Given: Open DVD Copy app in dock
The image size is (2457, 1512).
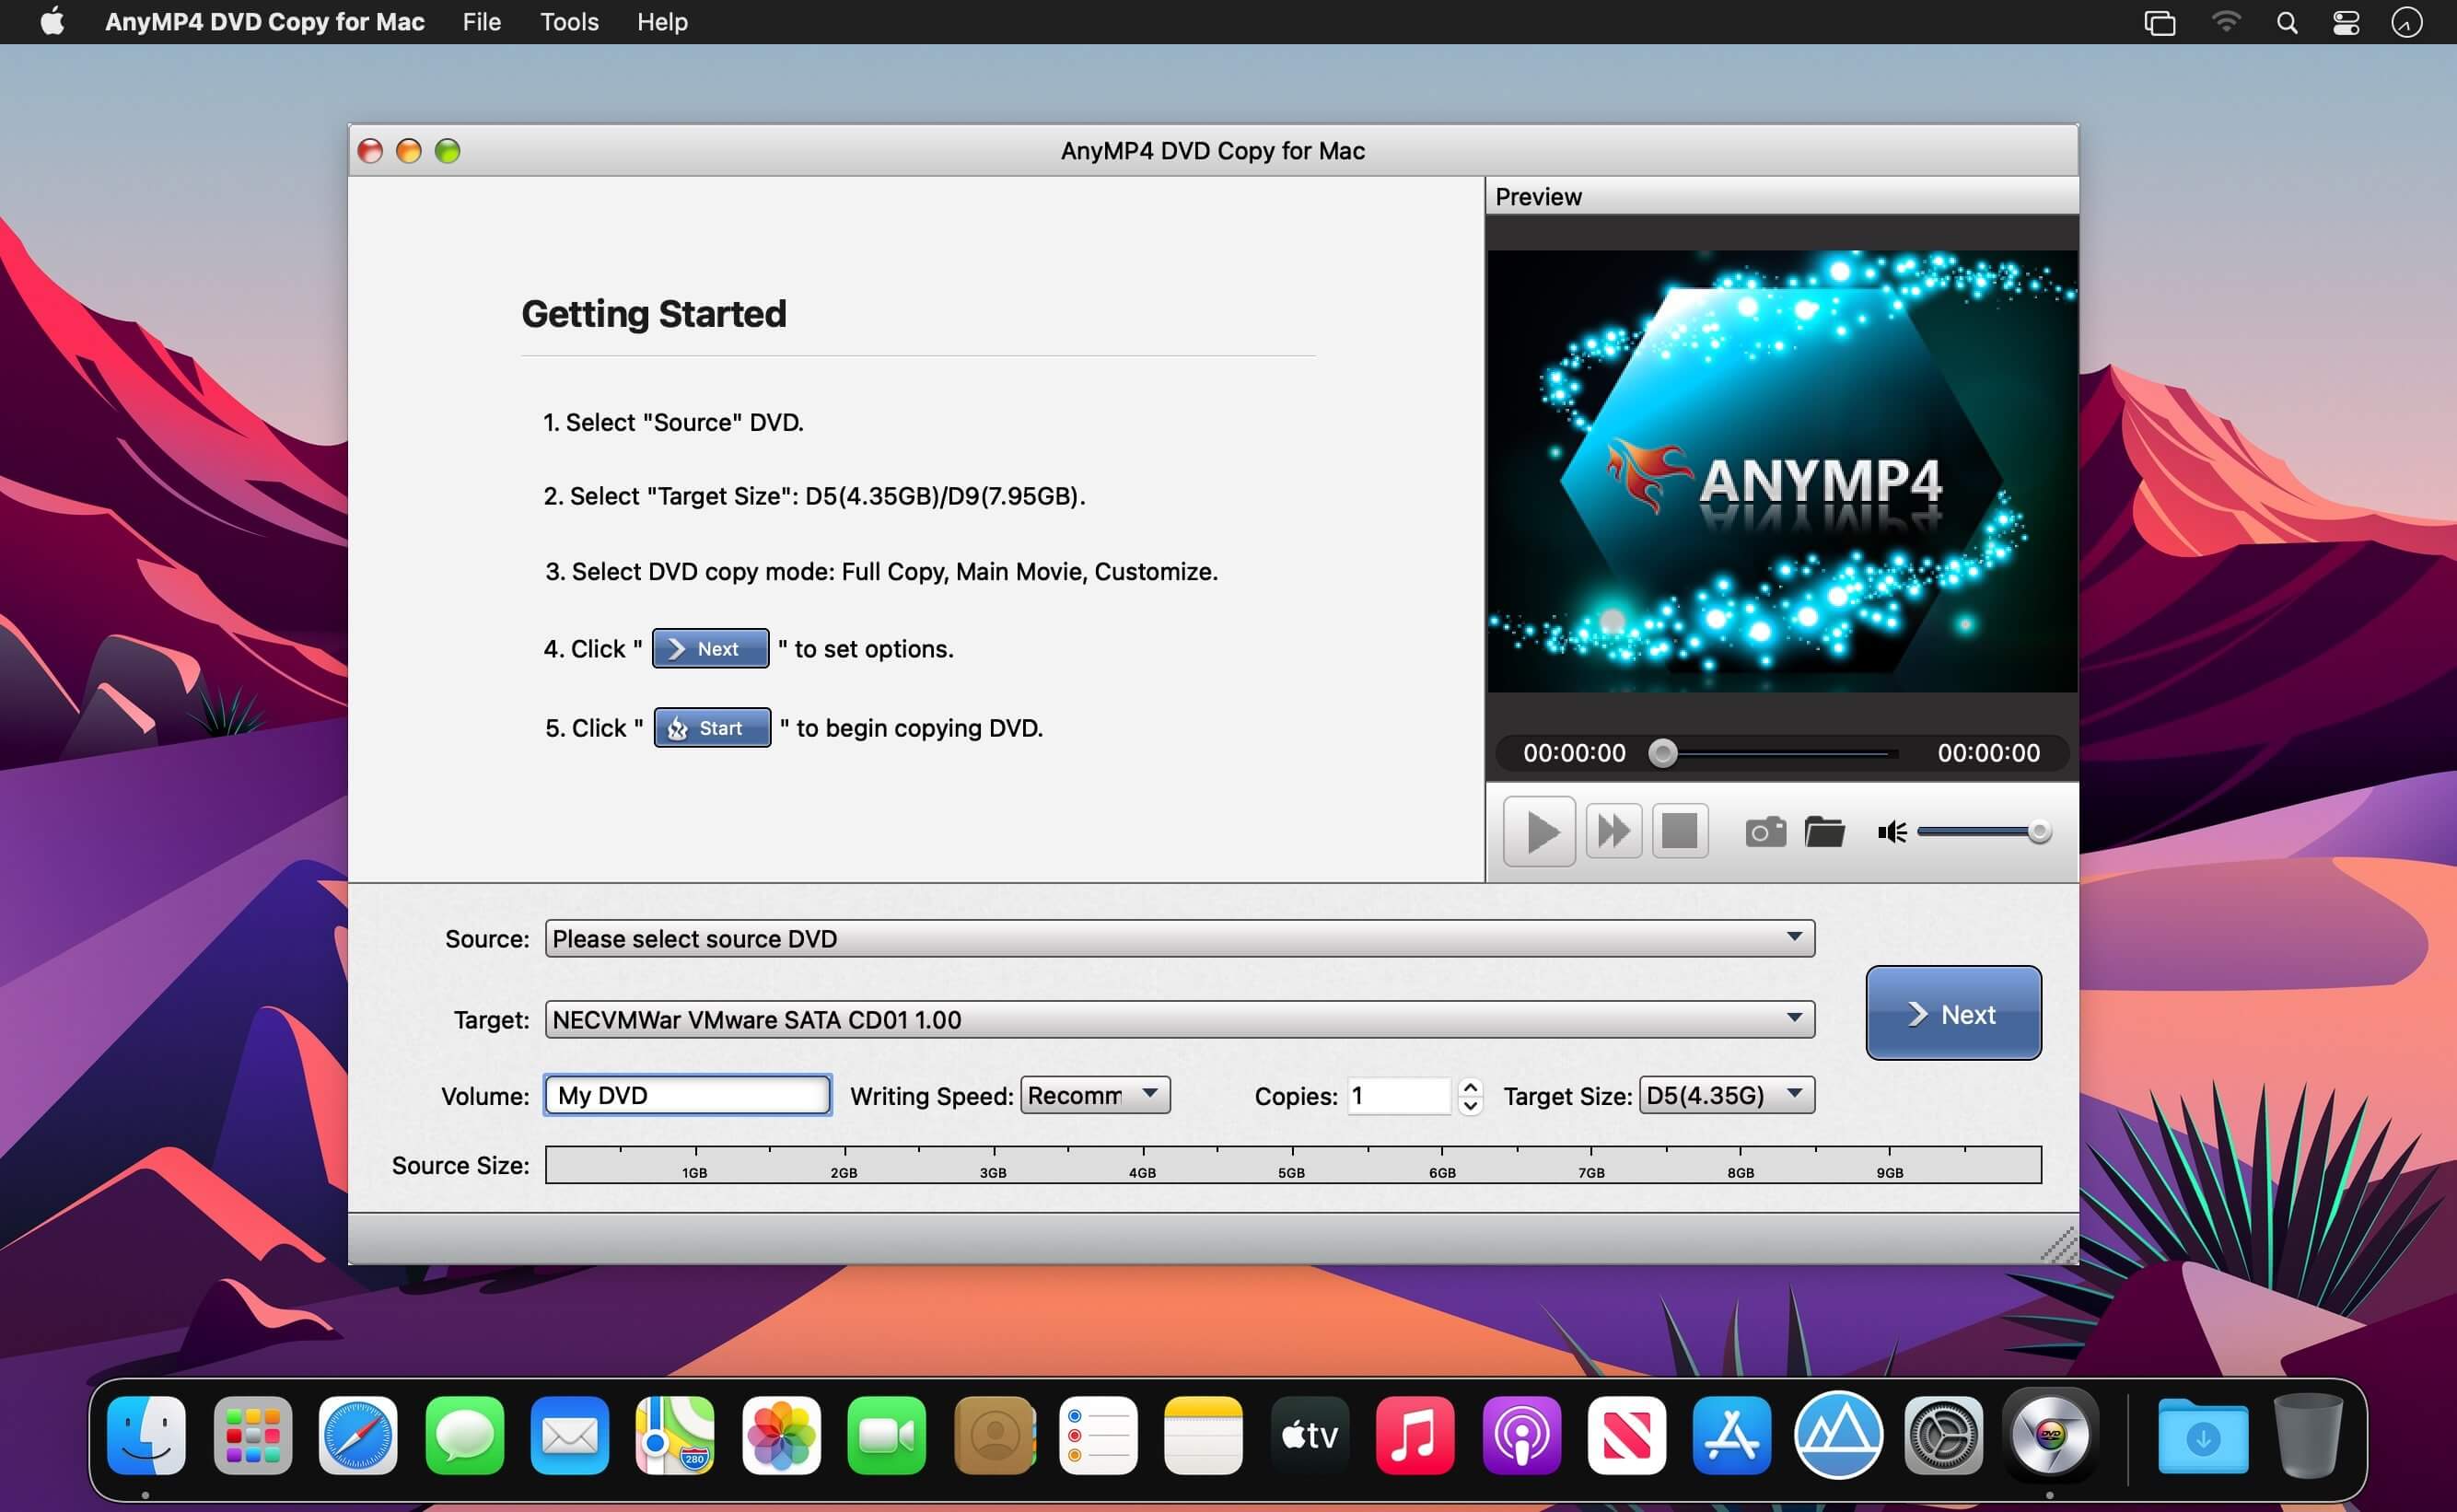Looking at the screenshot, I should point(2050,1436).
